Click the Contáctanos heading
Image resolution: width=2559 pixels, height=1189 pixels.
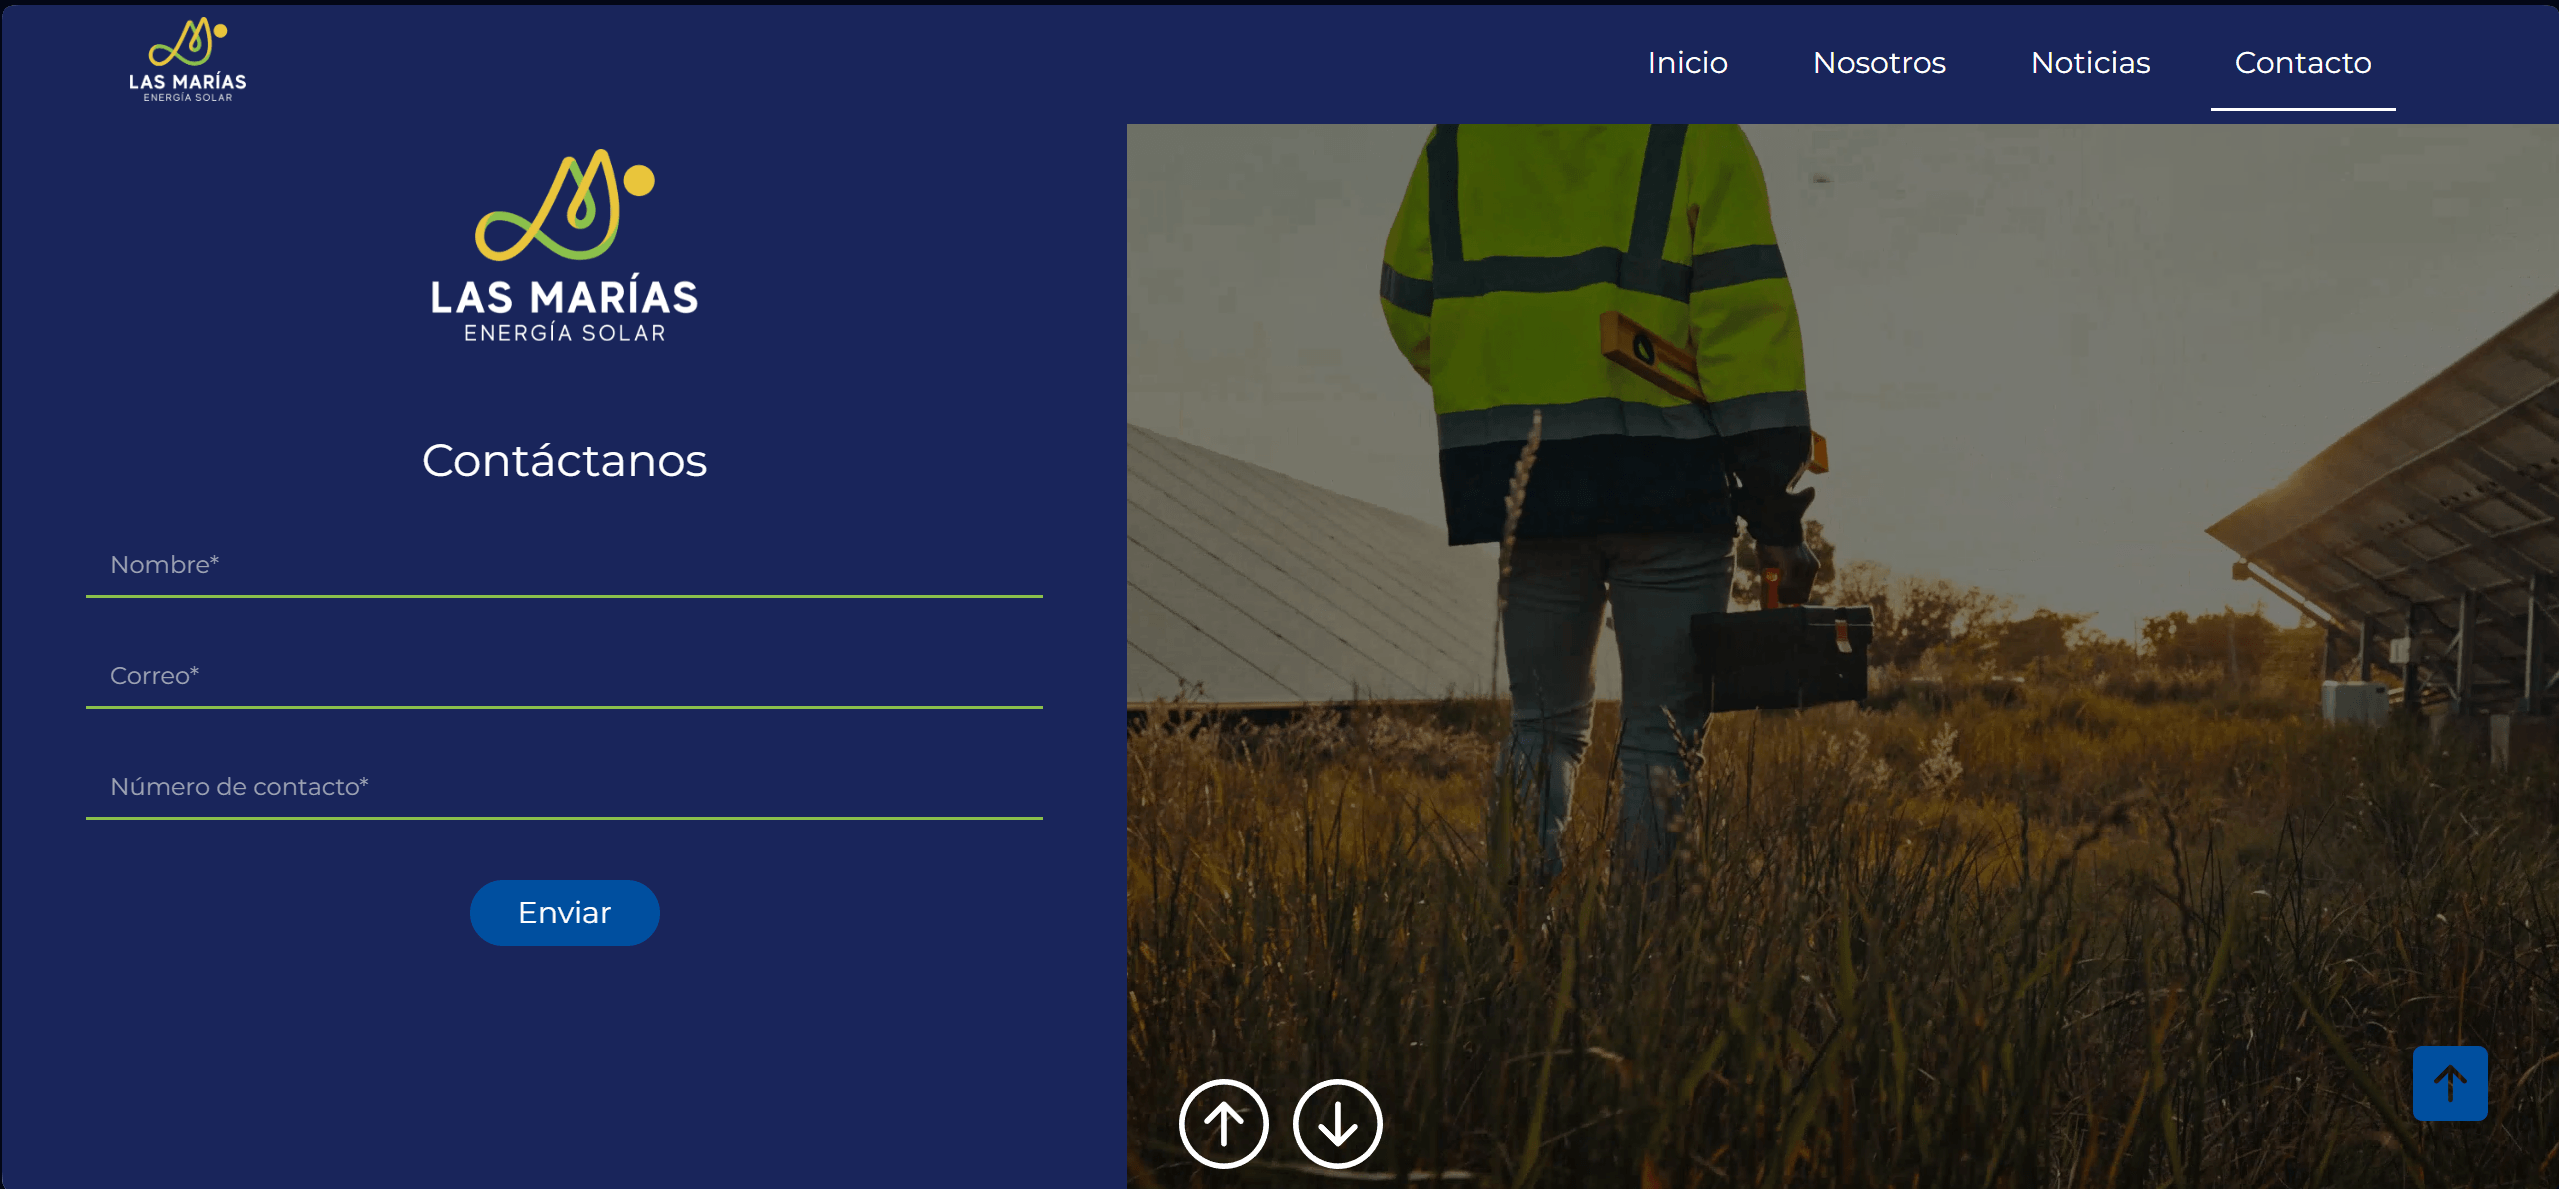[x=564, y=461]
